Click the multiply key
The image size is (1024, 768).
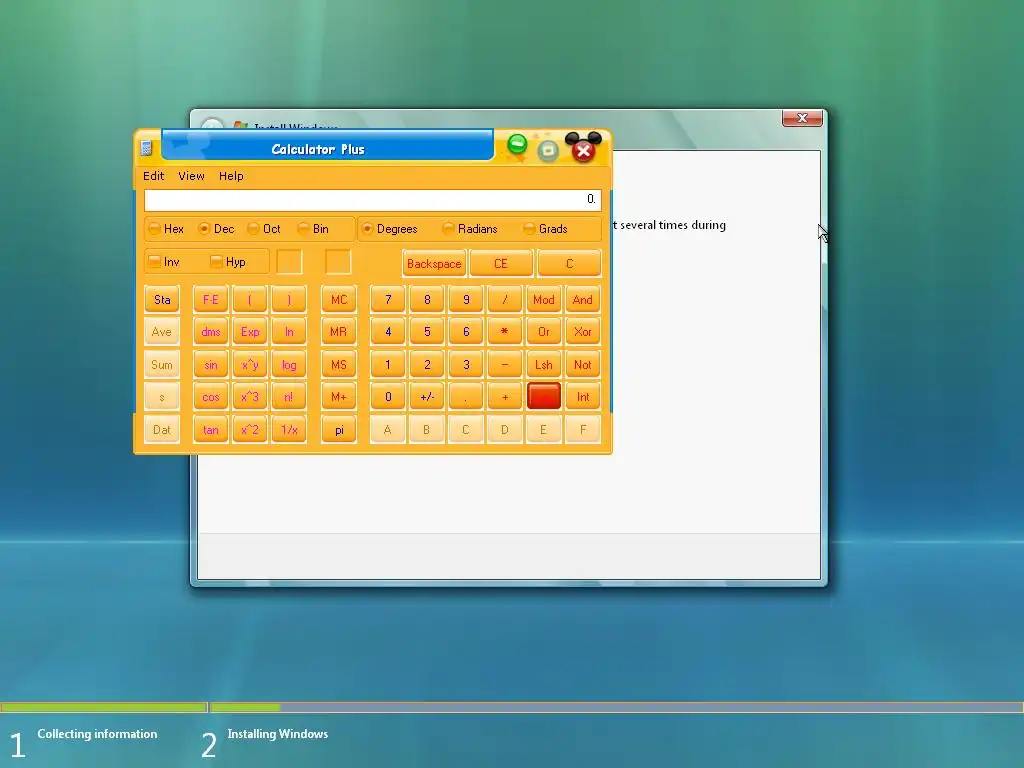tap(505, 332)
